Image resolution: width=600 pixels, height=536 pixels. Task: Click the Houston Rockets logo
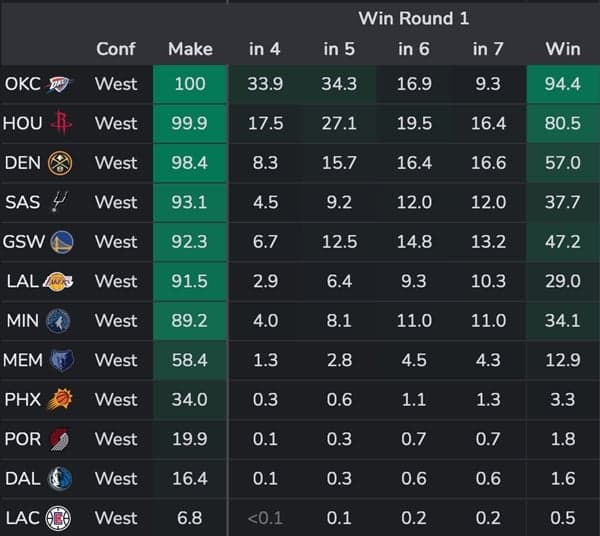[63, 124]
